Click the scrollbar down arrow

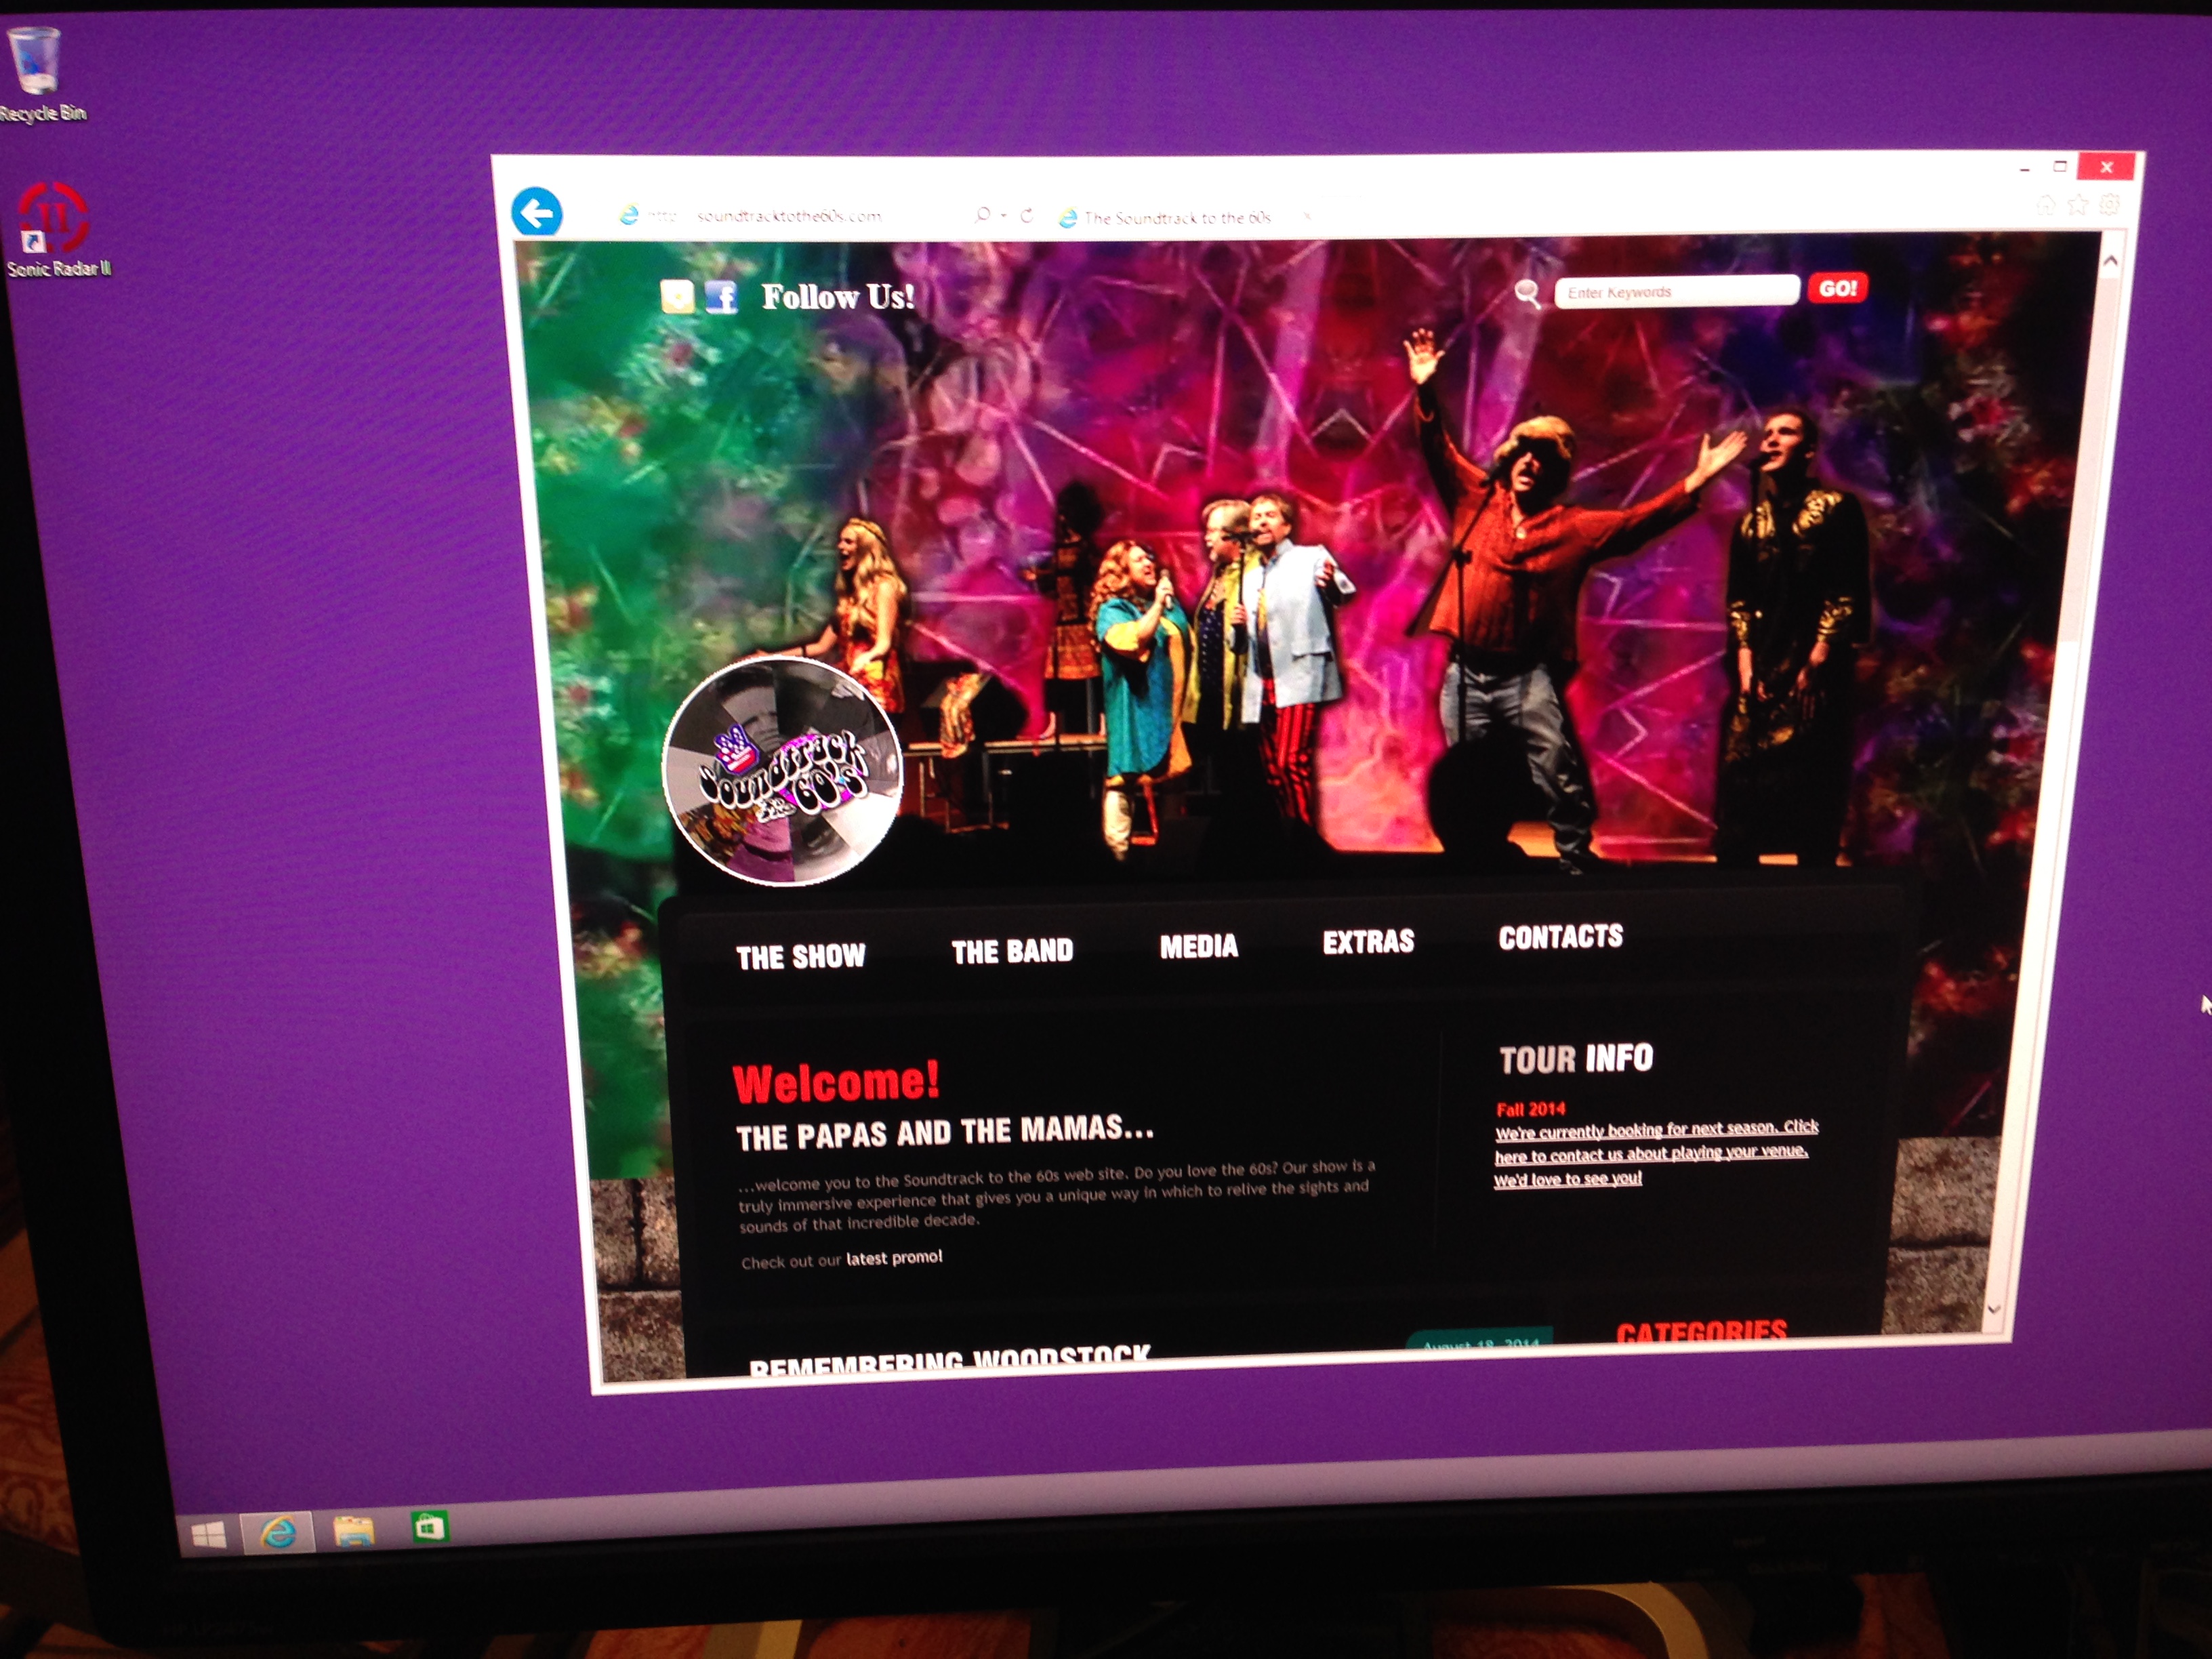click(x=1994, y=1309)
